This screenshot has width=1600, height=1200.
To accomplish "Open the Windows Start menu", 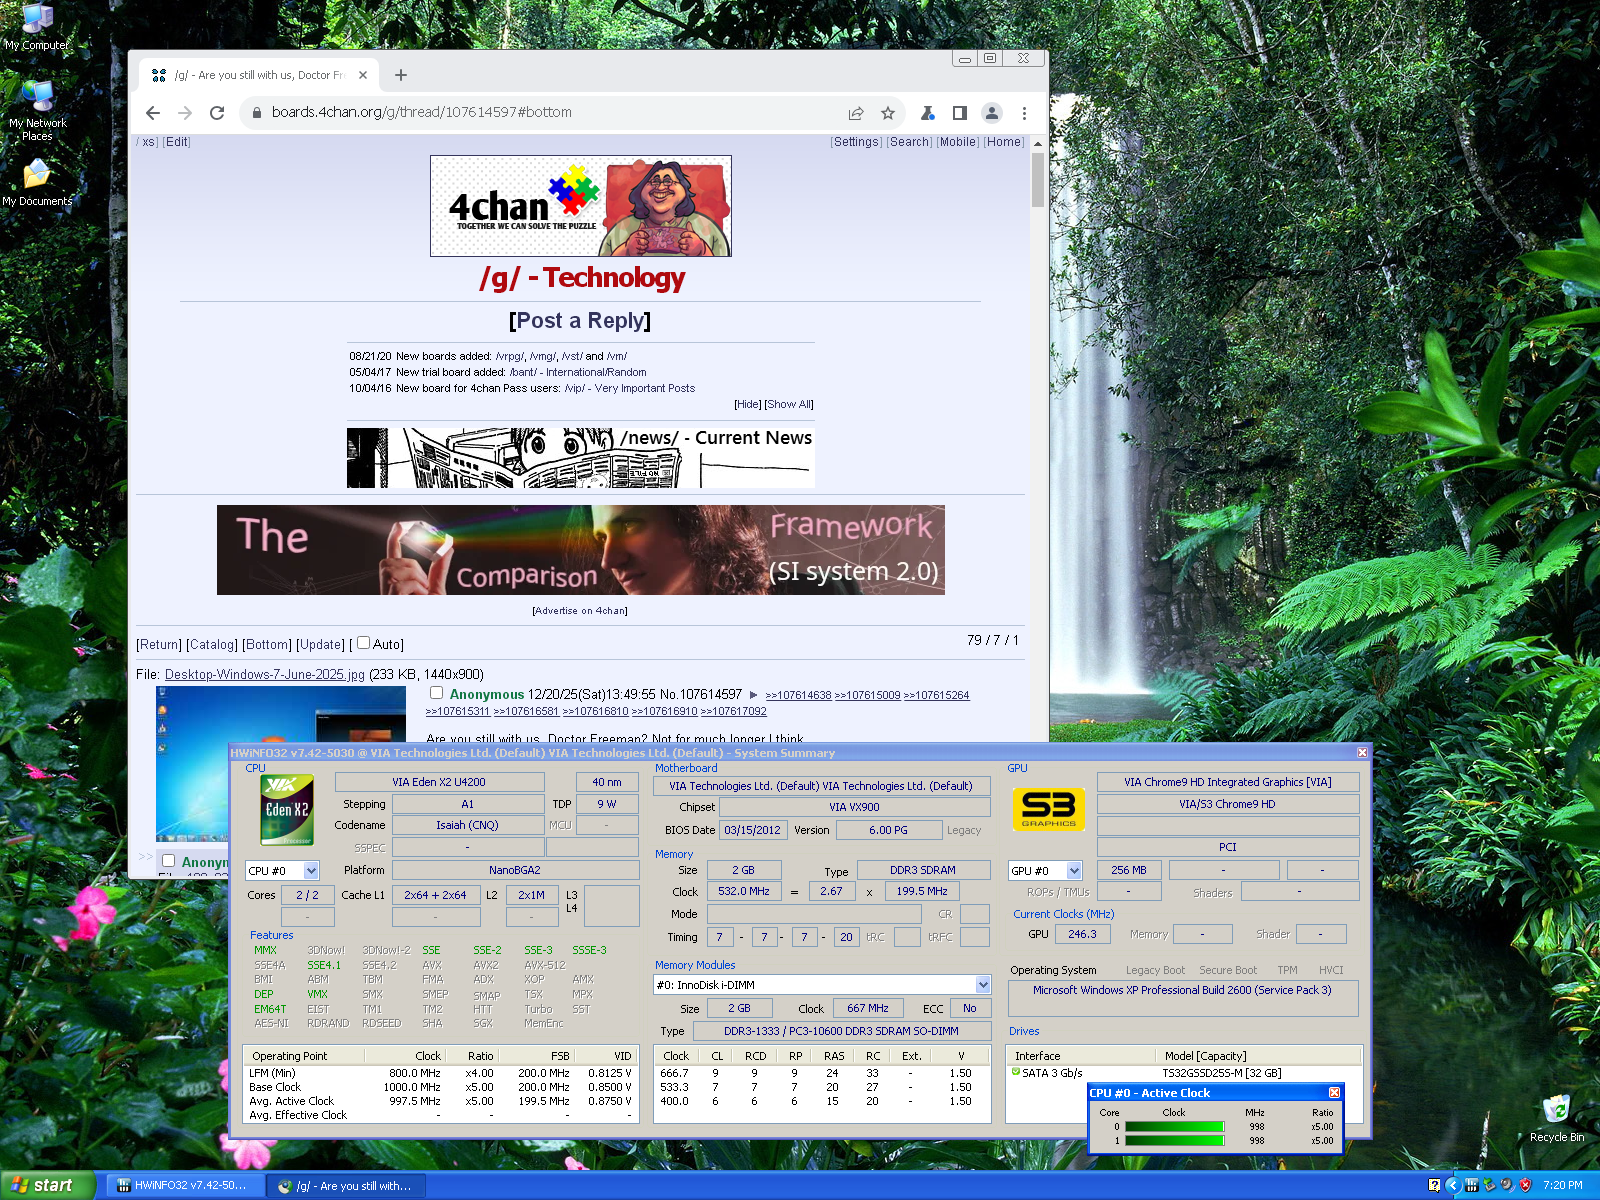I will pyautogui.click(x=47, y=1186).
